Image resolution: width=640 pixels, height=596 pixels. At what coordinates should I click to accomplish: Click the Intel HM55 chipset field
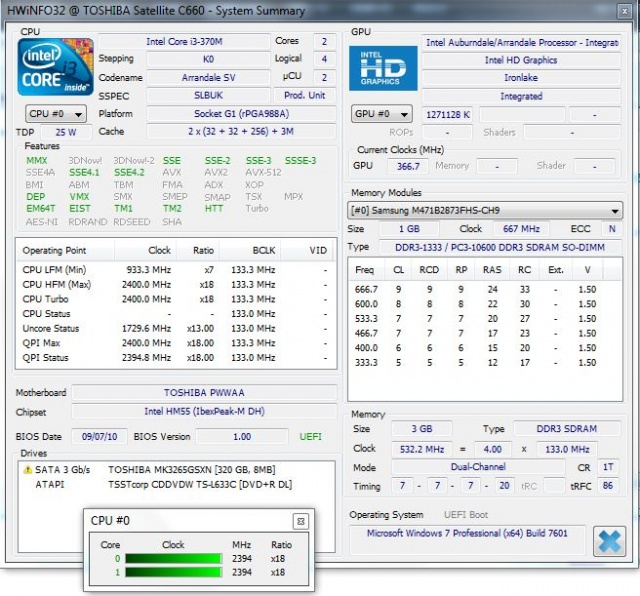point(204,411)
